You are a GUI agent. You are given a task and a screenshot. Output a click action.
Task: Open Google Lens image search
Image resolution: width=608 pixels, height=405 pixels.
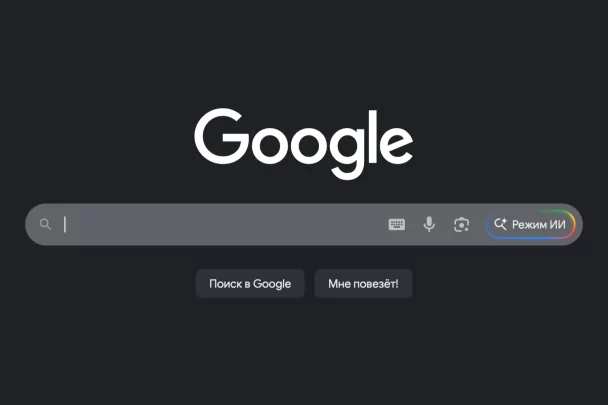[x=461, y=225]
